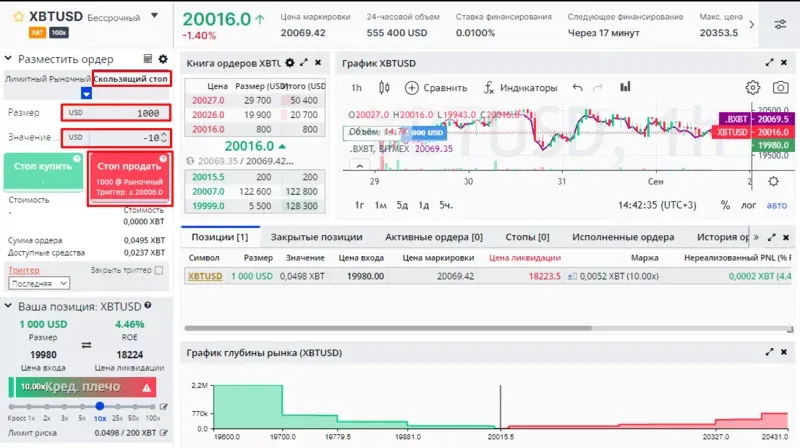Expand the positions panel to fullscreen
The height and width of the screenshot is (448, 800).
point(771,237)
